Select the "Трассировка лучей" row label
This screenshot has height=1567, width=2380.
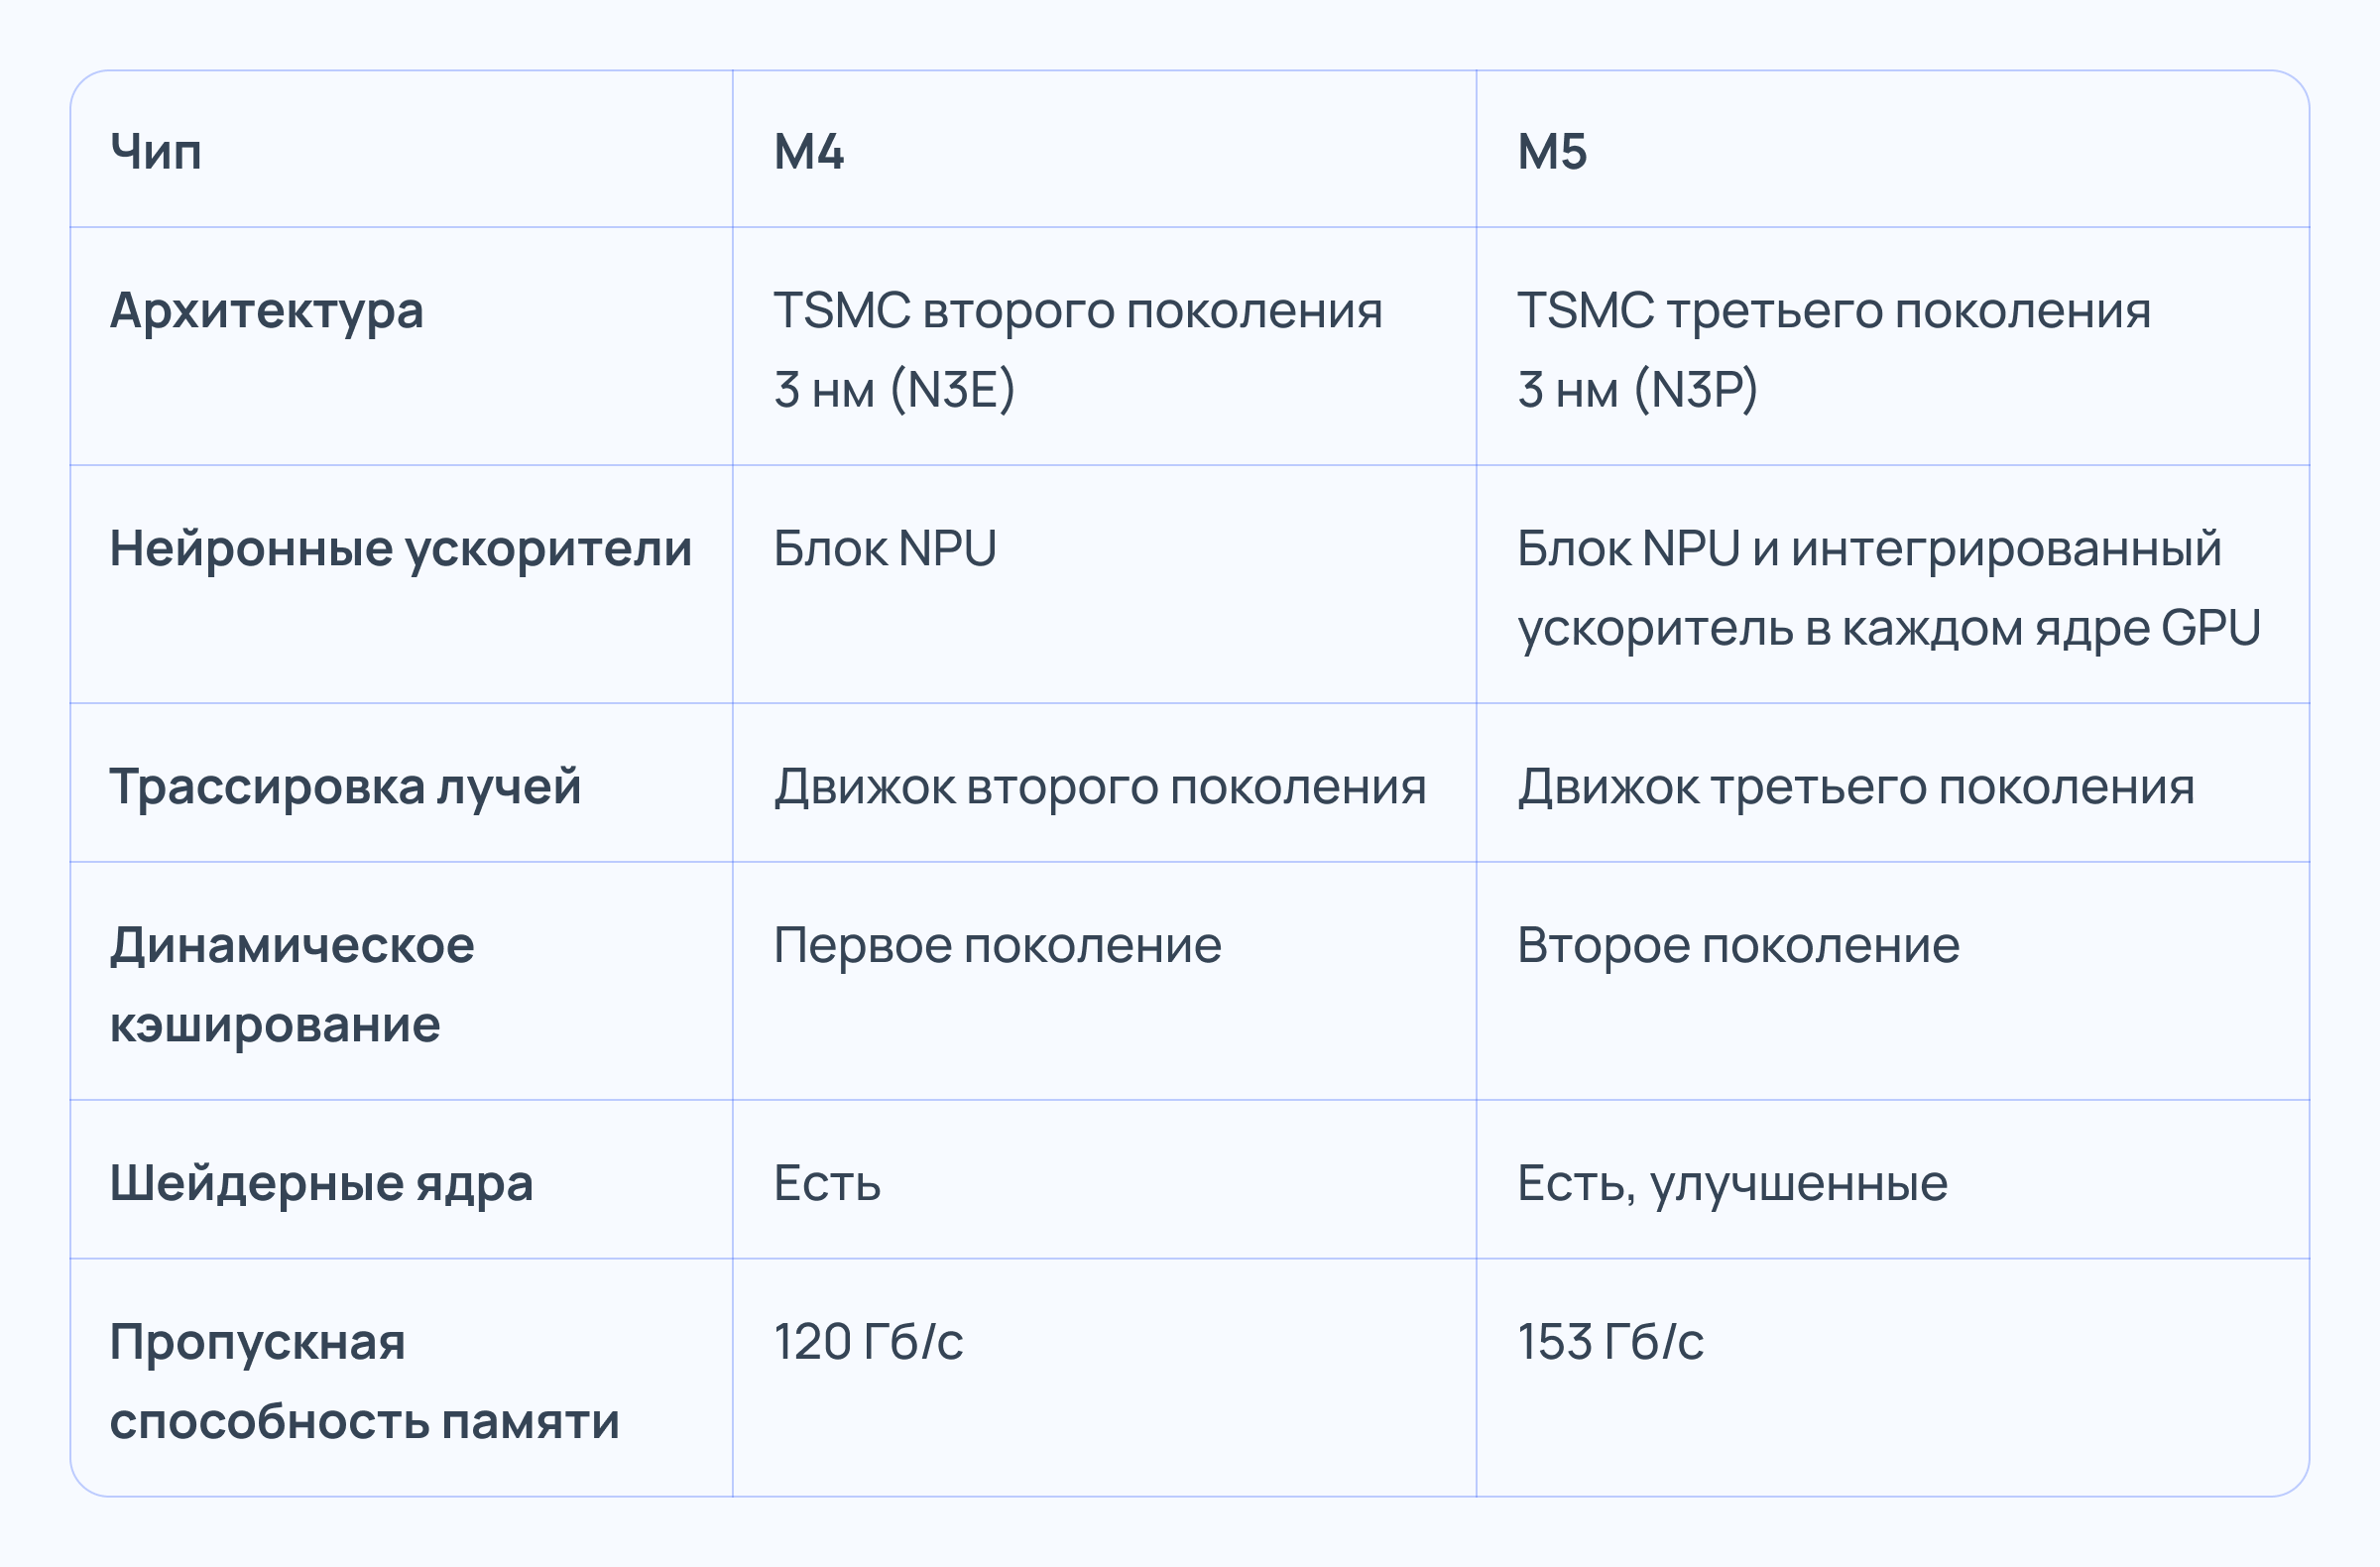(345, 786)
